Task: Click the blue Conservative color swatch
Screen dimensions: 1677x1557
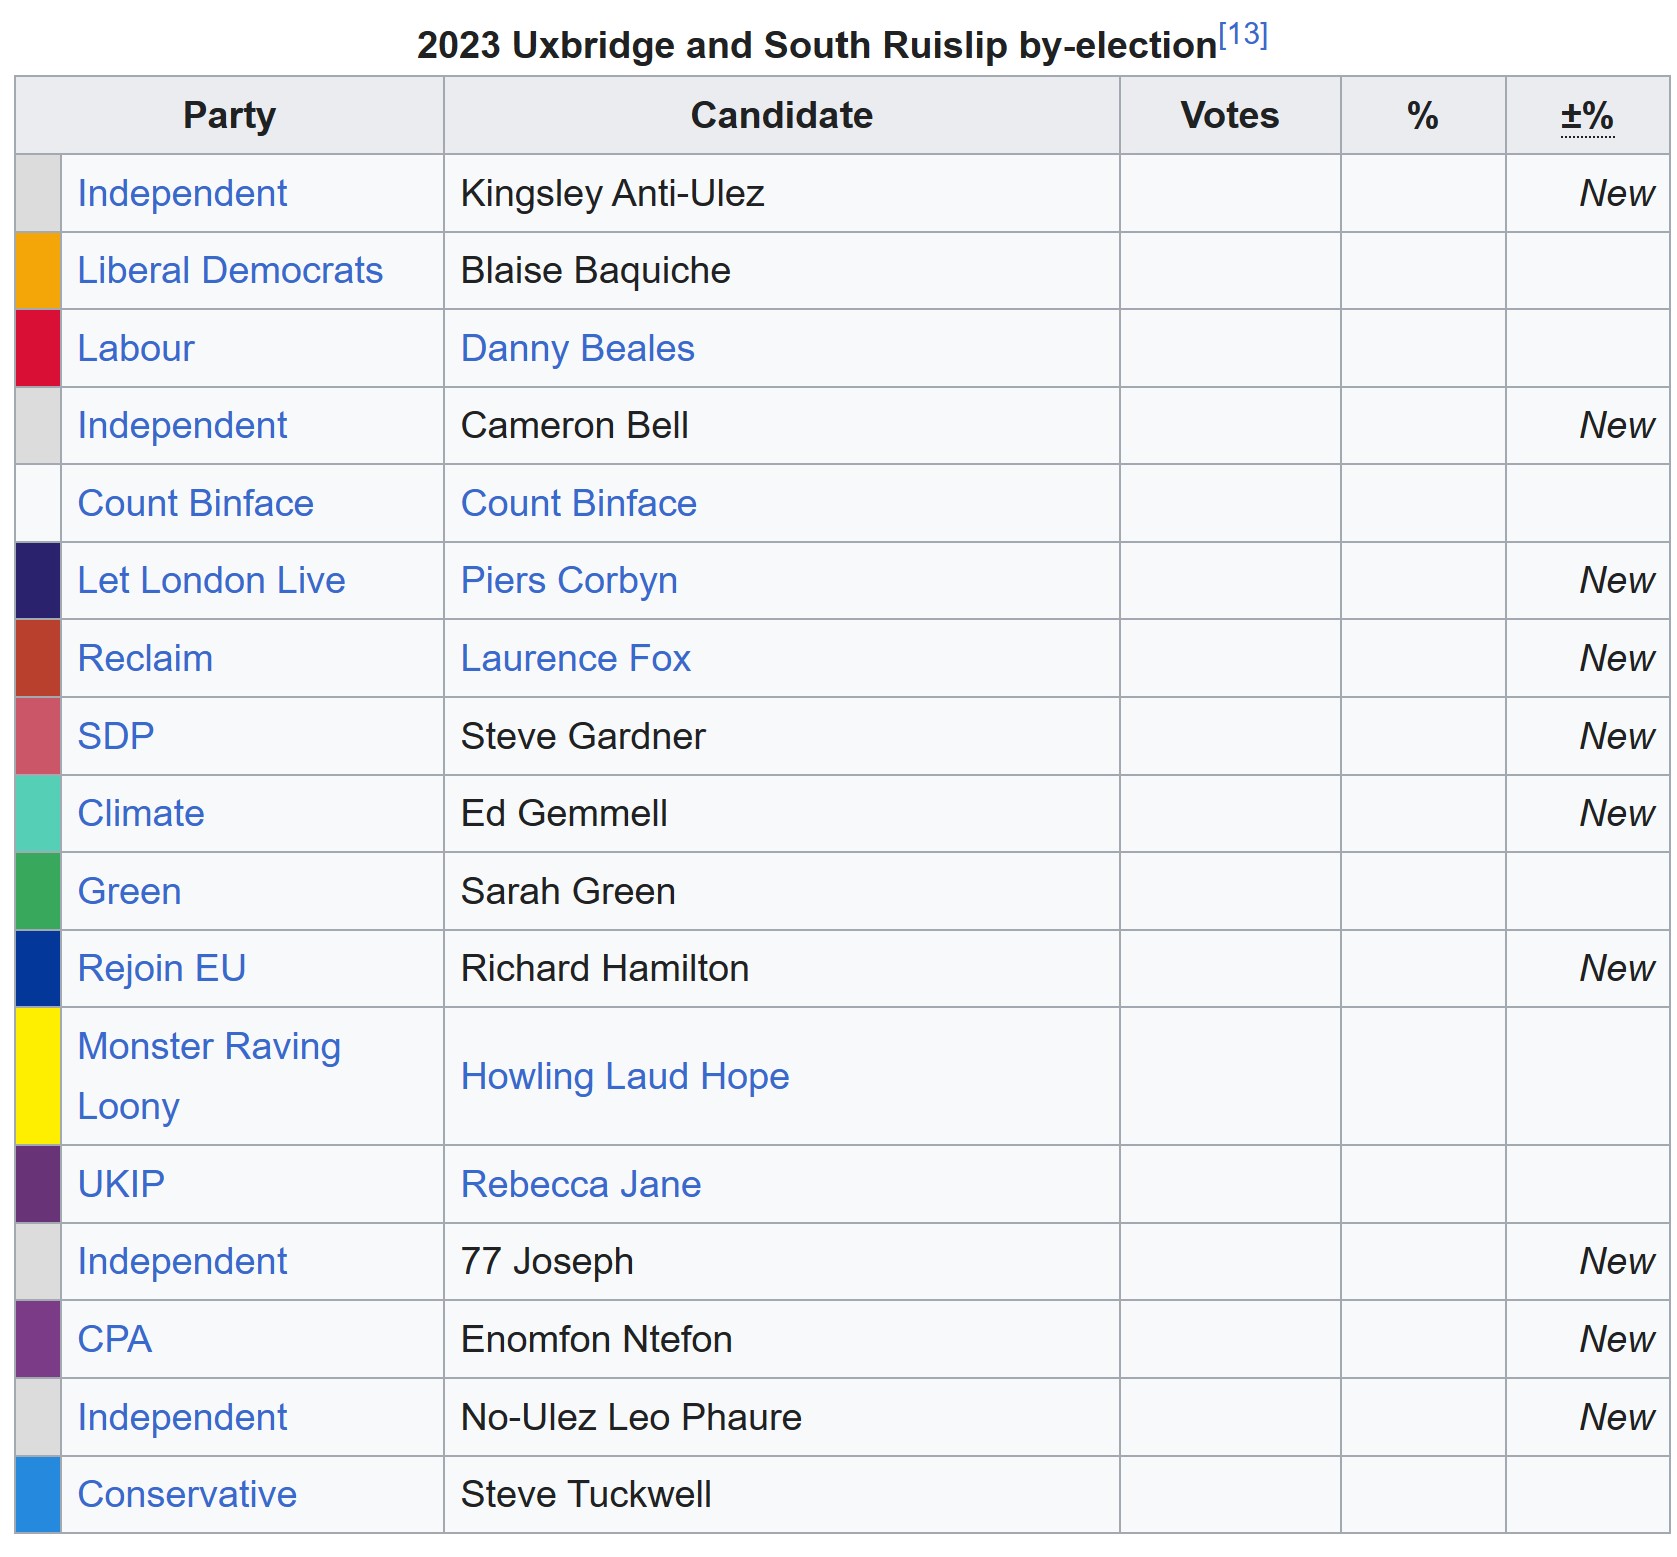Action: click(x=38, y=1495)
